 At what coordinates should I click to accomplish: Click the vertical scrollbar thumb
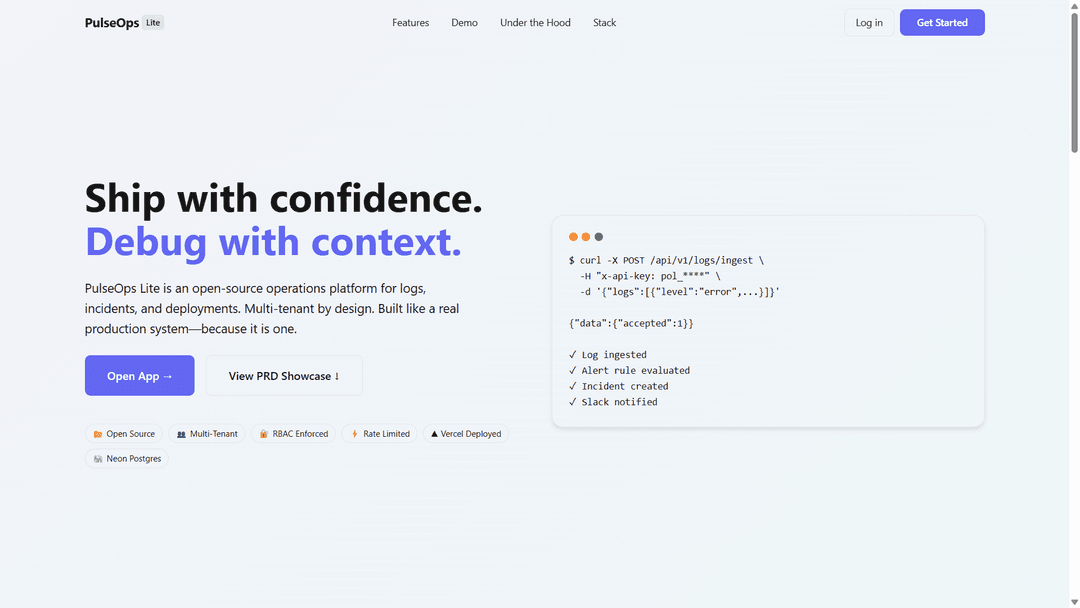[x=1074, y=81]
